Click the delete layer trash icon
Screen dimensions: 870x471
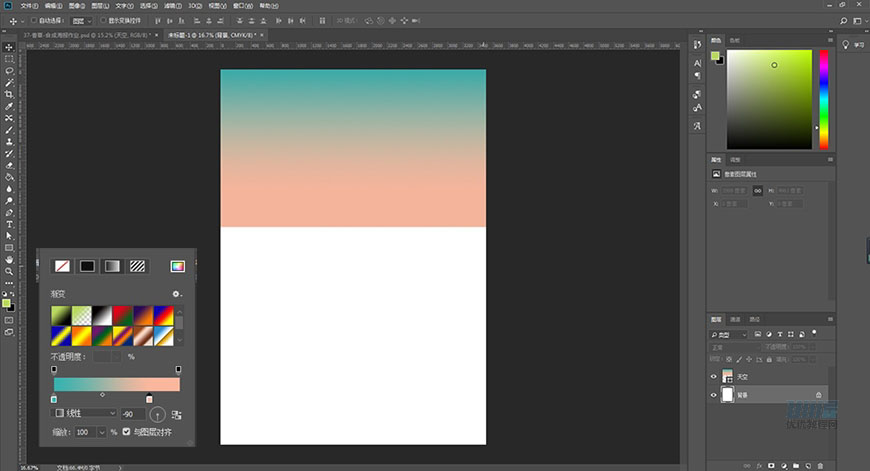pyautogui.click(x=819, y=465)
